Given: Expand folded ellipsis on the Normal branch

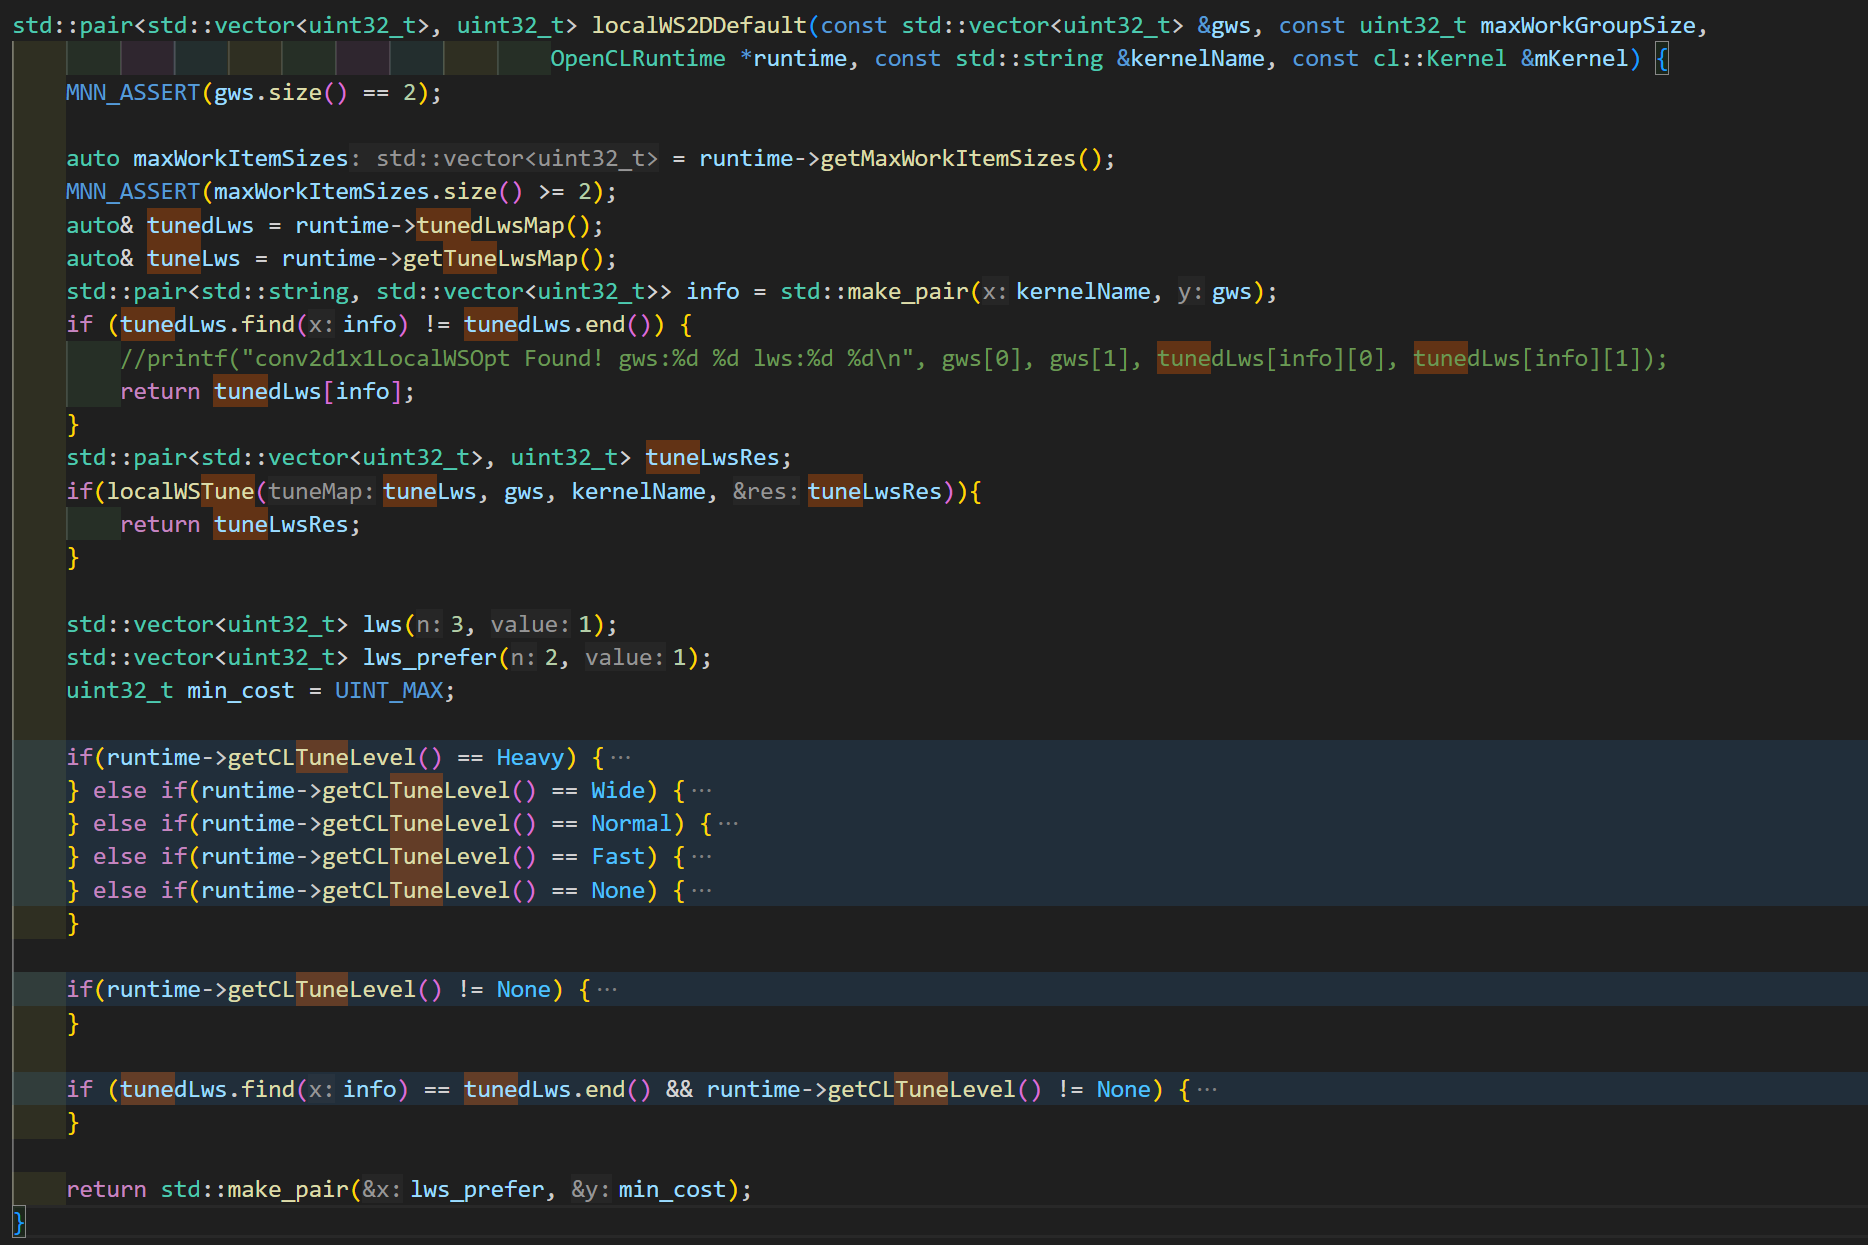Looking at the screenshot, I should [x=728, y=823].
